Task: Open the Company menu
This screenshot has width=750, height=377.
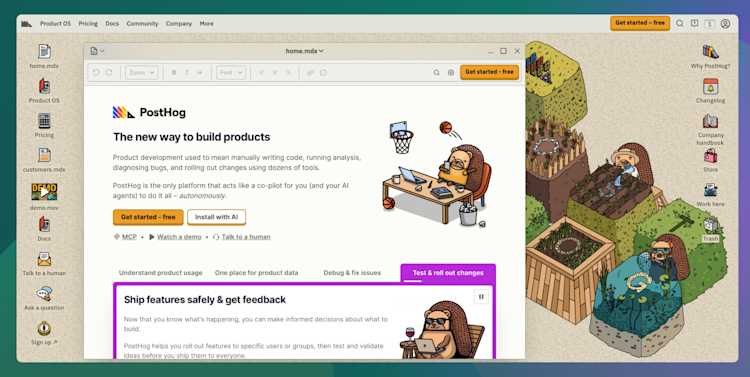Action: [179, 23]
